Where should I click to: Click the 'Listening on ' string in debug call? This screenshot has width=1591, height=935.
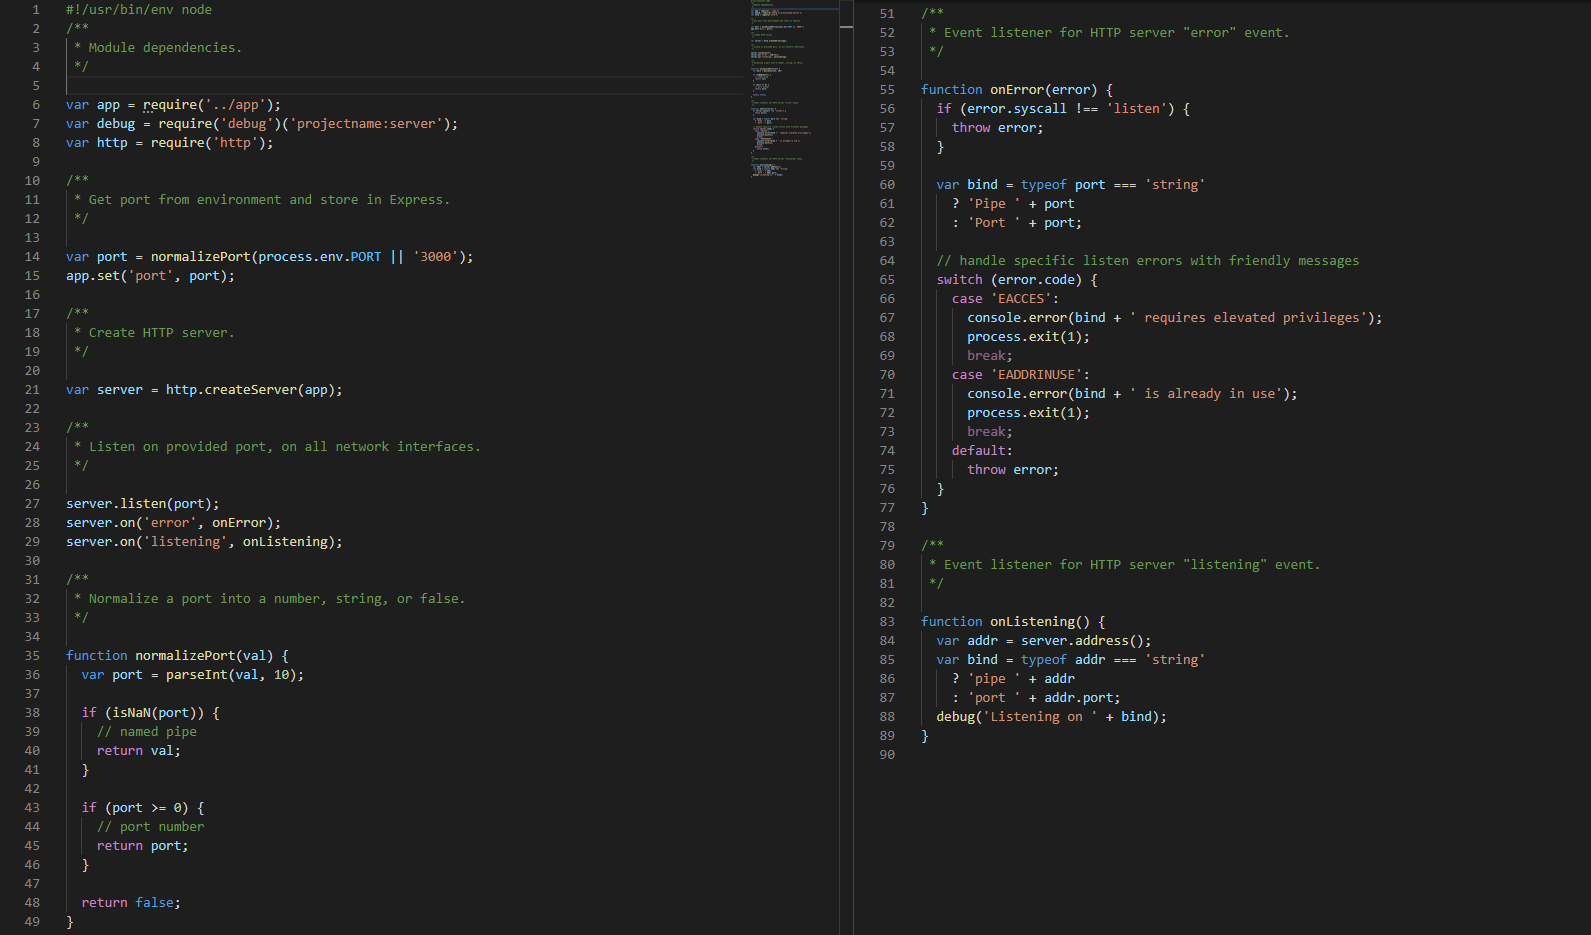pyautogui.click(x=1040, y=716)
